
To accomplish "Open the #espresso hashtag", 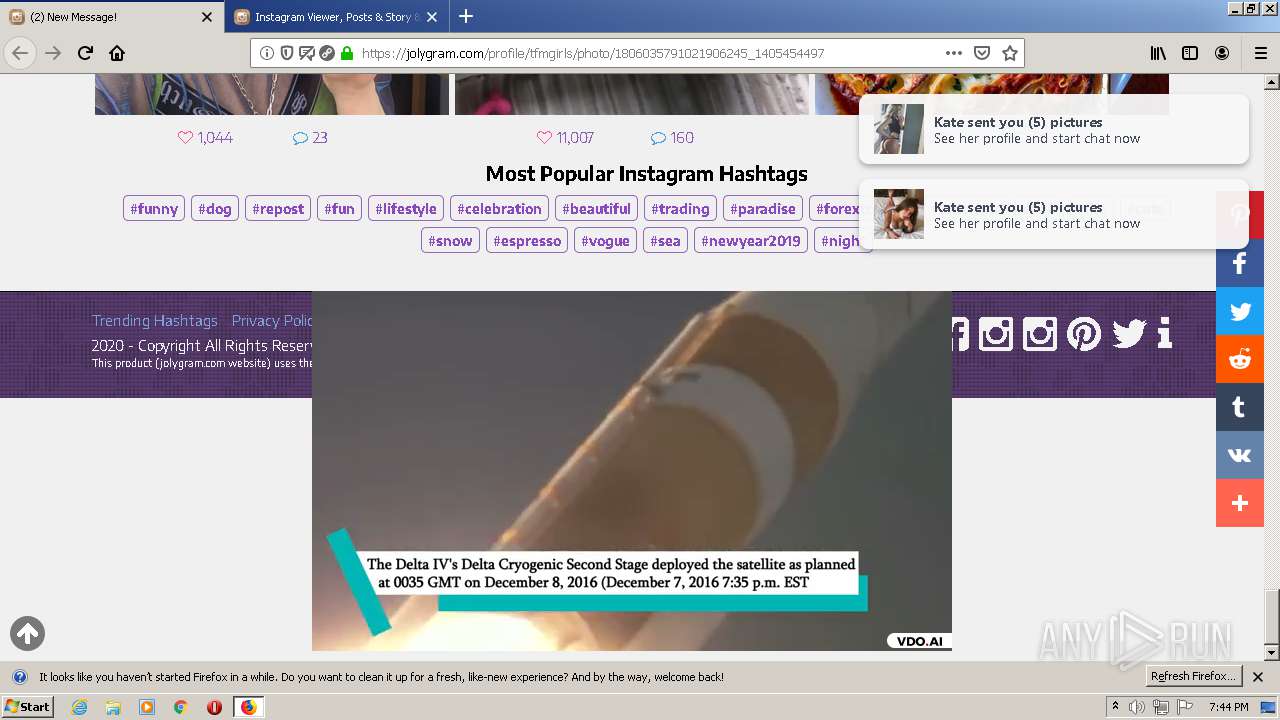I will tap(527, 240).
